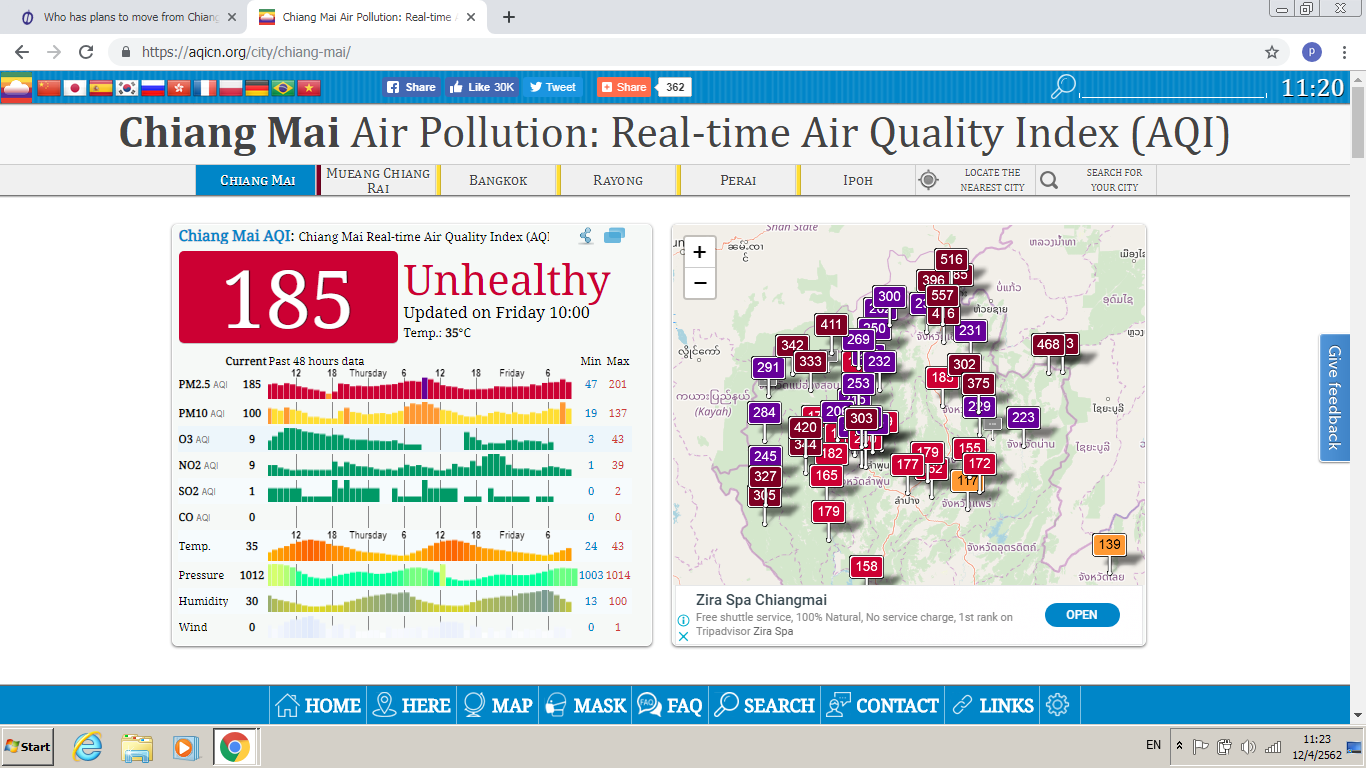Open the Give feedback side tab
Image resolution: width=1366 pixels, height=768 pixels.
click(1334, 397)
